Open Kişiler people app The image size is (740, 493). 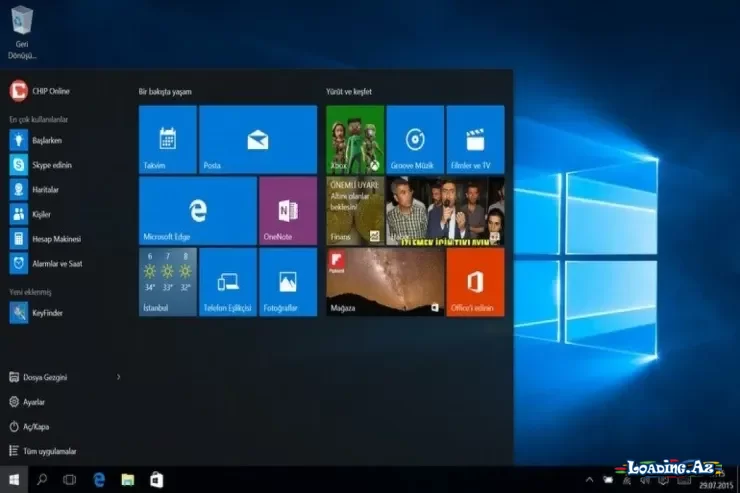point(30,214)
